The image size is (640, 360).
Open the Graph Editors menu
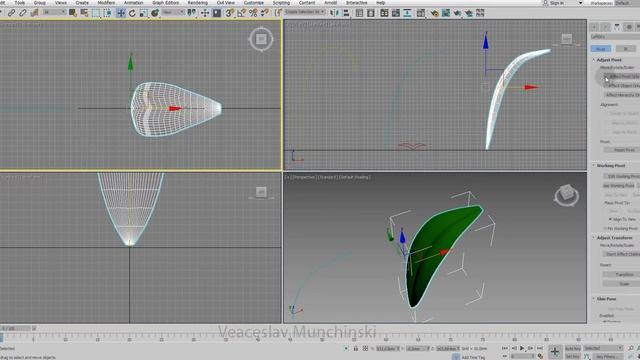(166, 3)
